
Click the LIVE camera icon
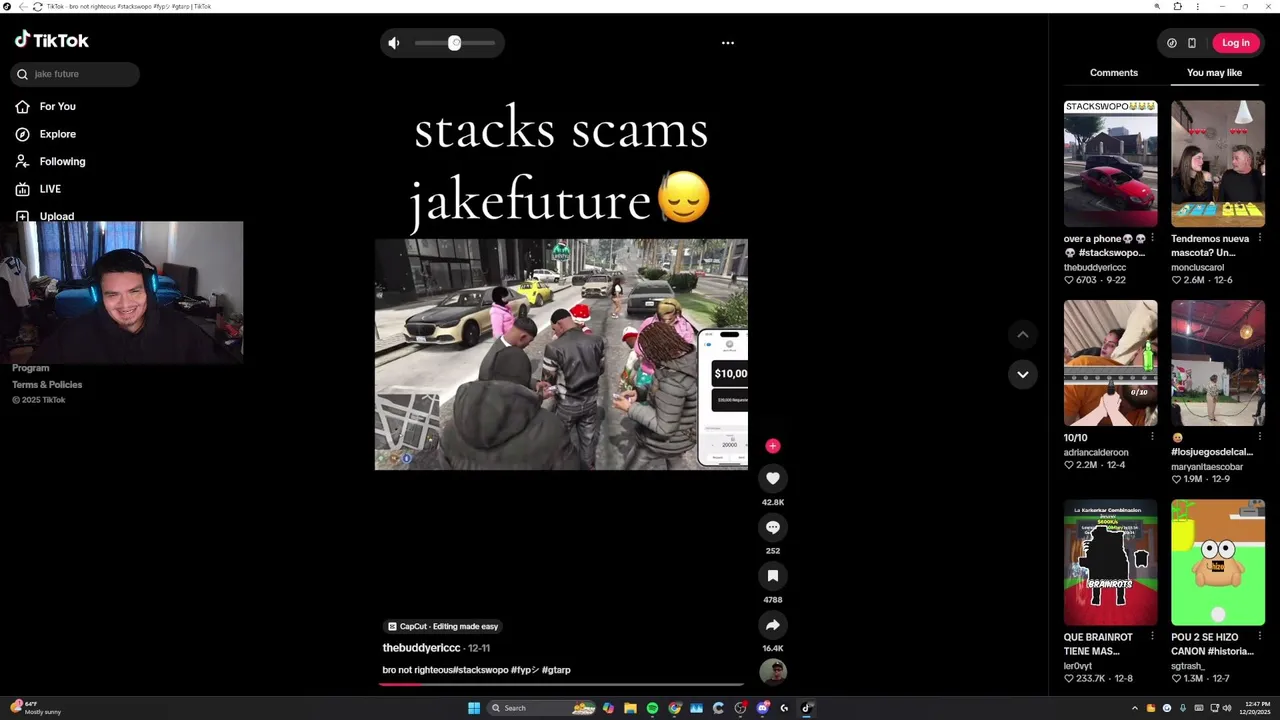tap(22, 189)
